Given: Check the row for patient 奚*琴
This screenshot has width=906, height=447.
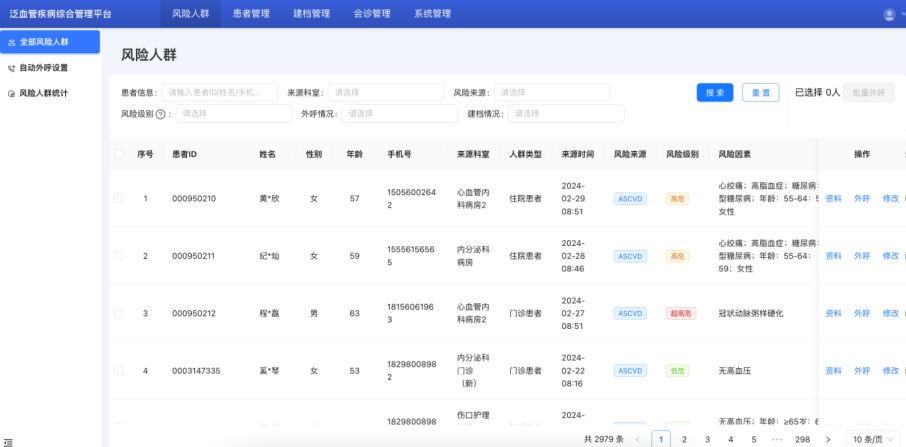Looking at the screenshot, I should coord(119,371).
